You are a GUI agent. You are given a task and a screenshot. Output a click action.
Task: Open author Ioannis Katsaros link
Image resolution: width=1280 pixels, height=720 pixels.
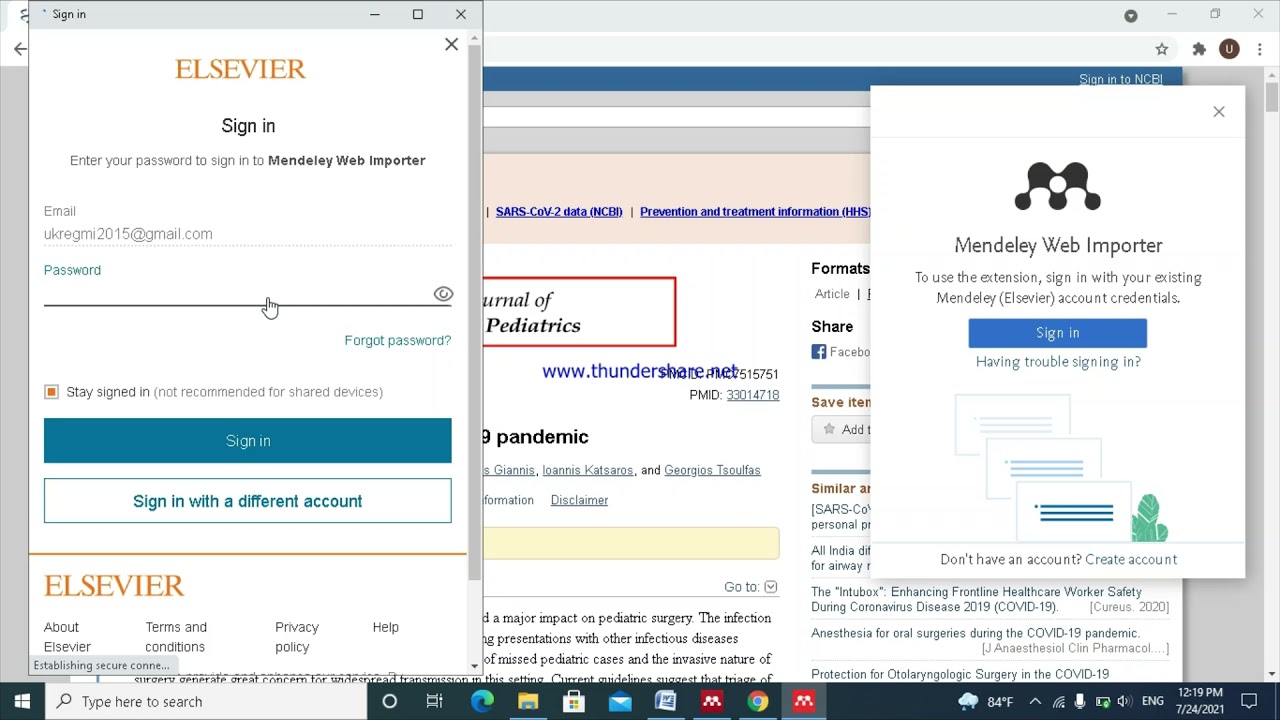point(588,470)
